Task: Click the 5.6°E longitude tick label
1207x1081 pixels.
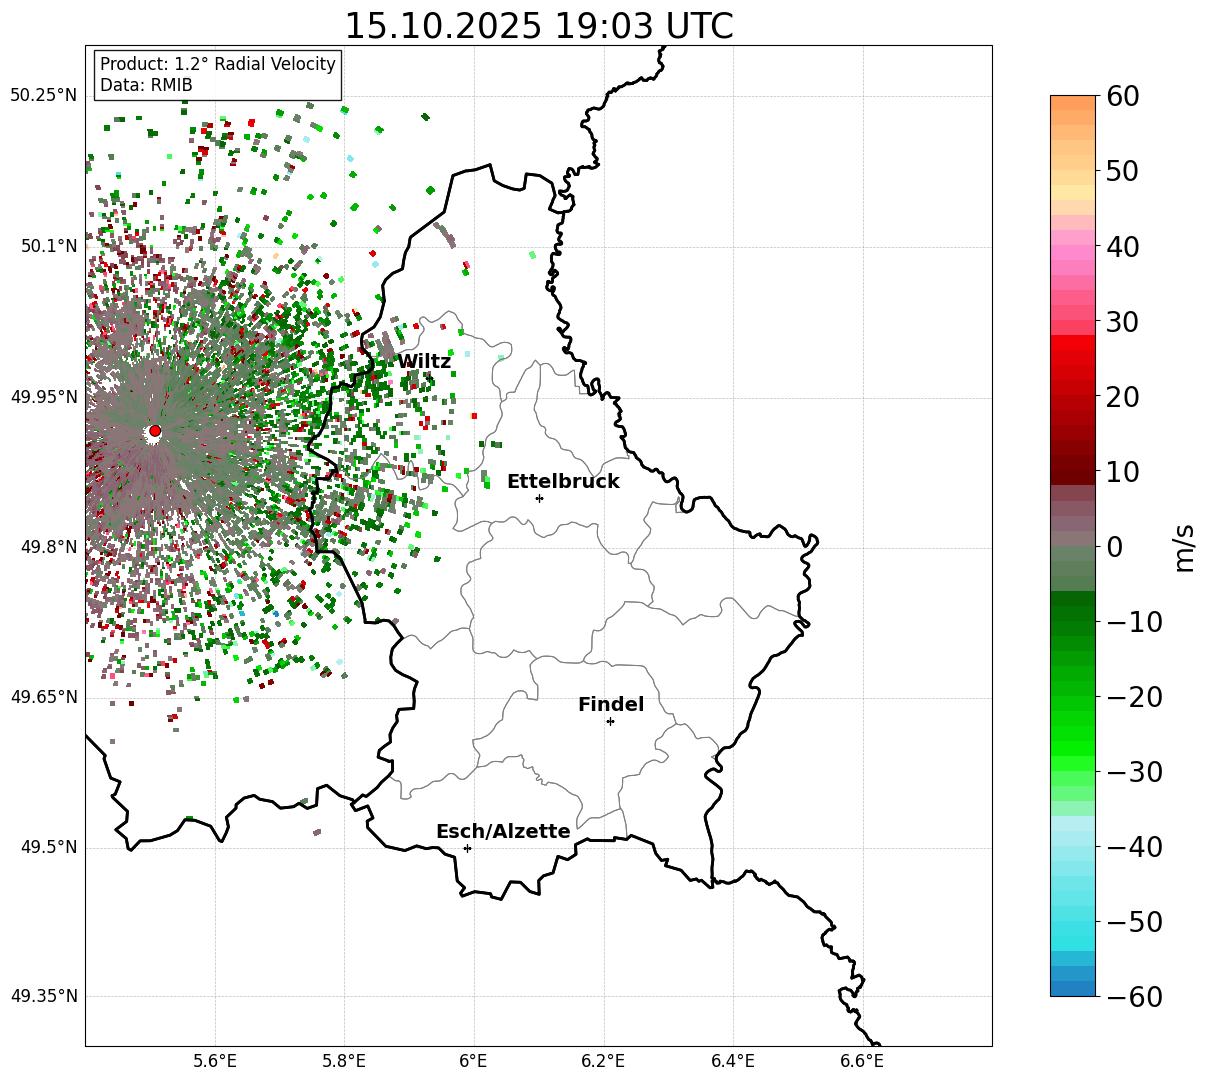Action: pos(215,1061)
